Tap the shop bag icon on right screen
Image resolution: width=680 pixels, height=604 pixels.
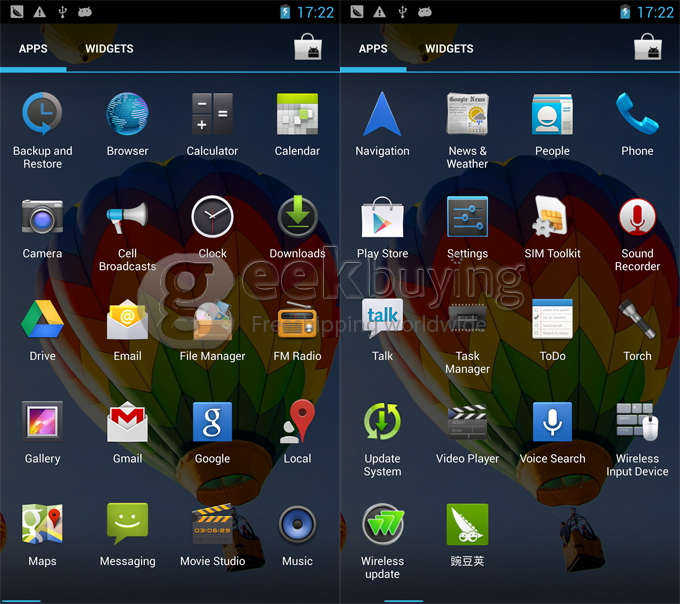pyautogui.click(x=648, y=47)
